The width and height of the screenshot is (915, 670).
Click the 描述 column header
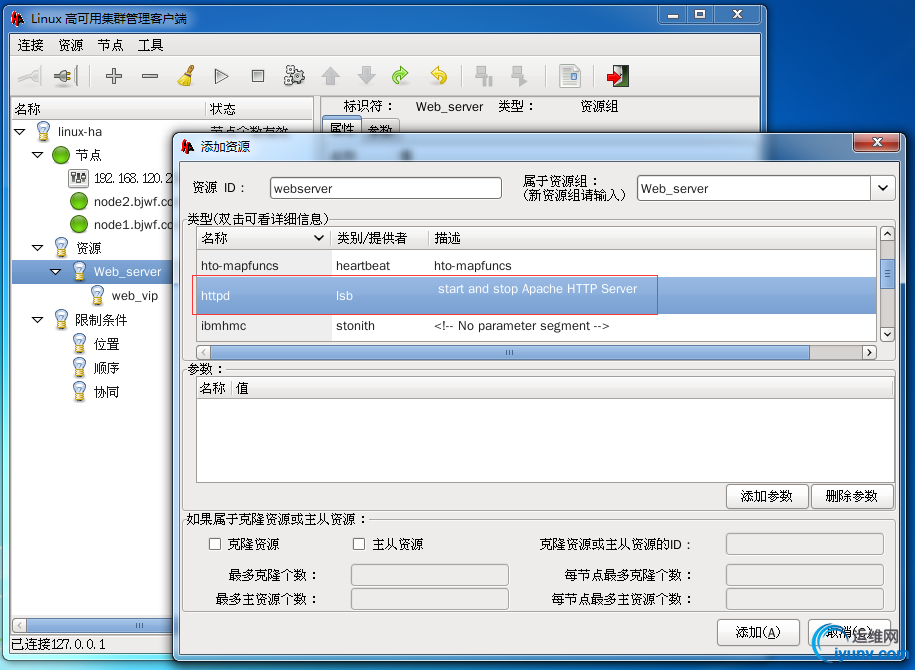(652, 238)
